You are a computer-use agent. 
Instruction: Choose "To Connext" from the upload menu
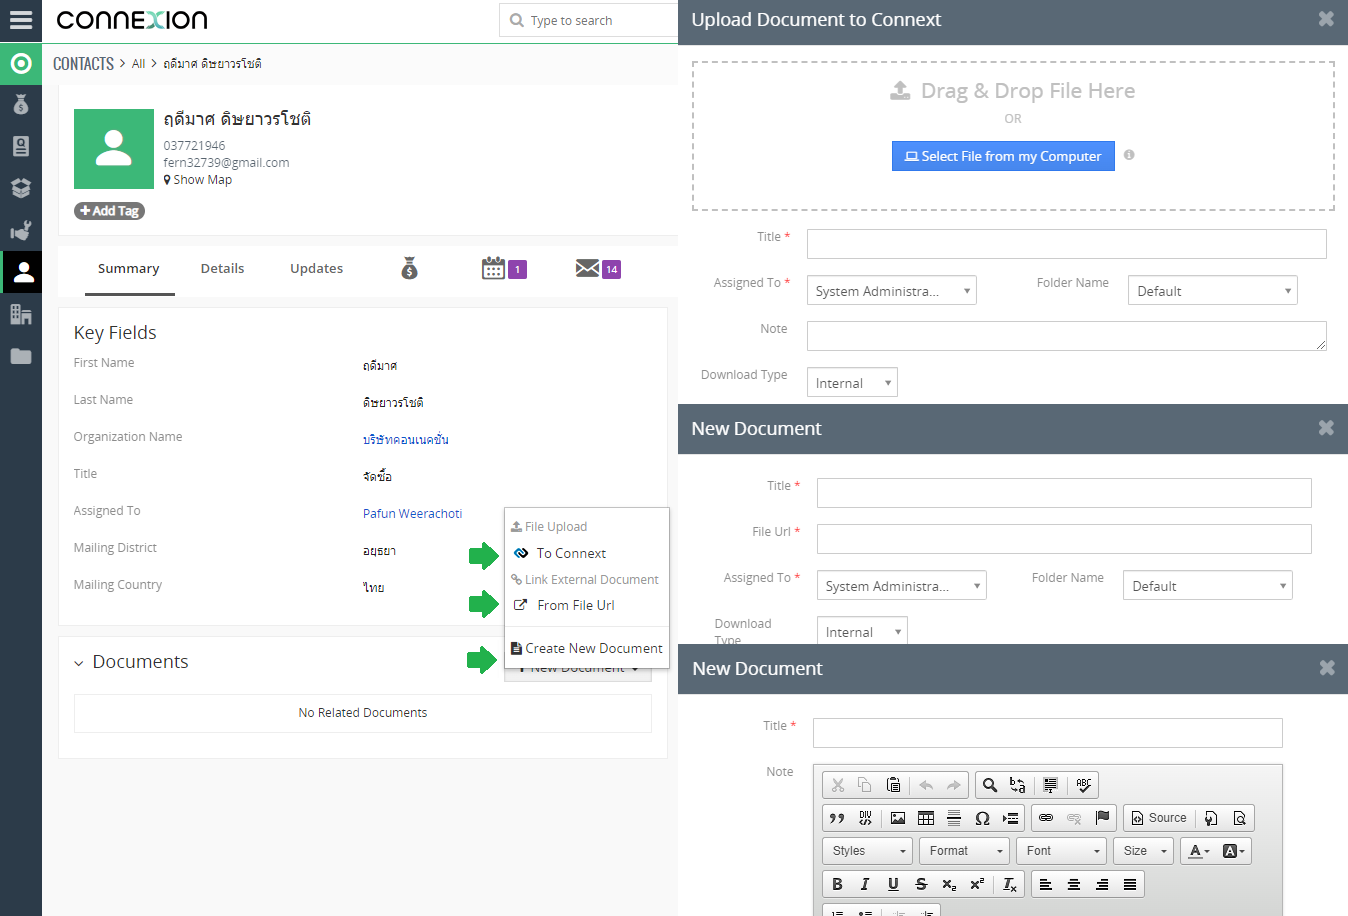571,553
